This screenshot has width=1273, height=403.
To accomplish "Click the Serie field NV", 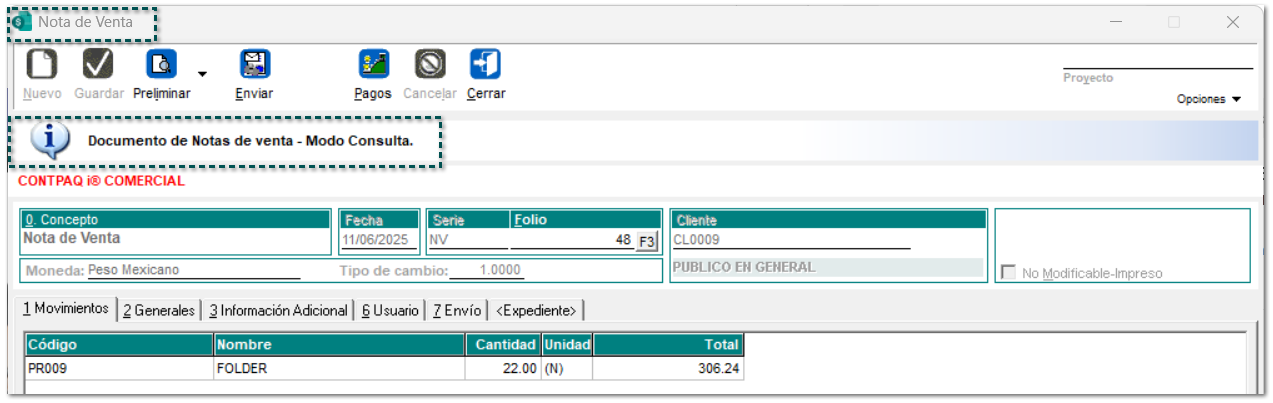I will [467, 240].
